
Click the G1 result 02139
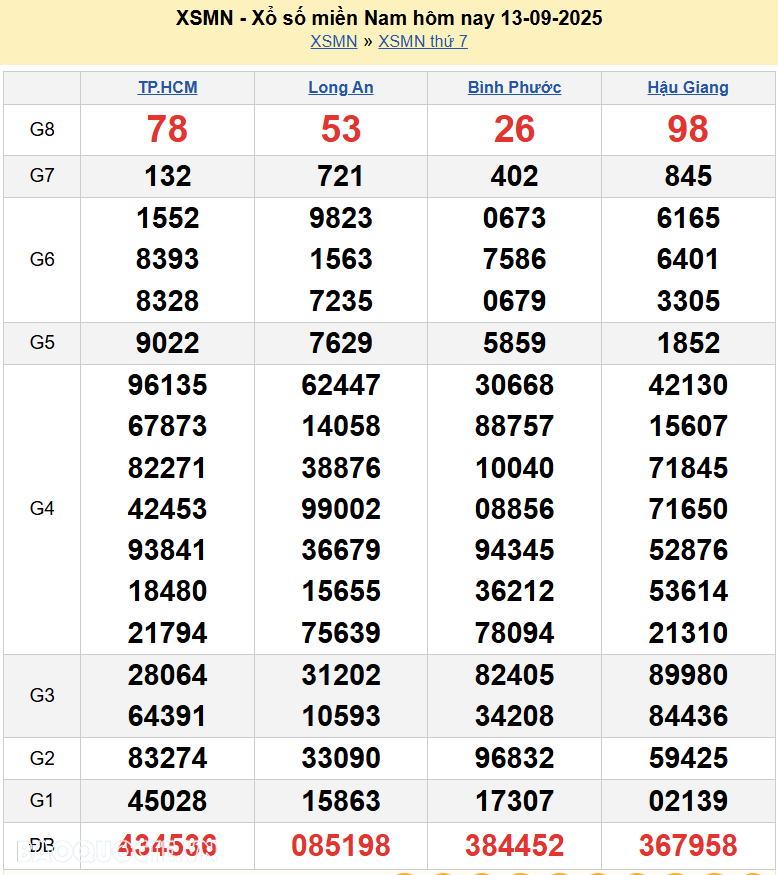click(x=688, y=800)
